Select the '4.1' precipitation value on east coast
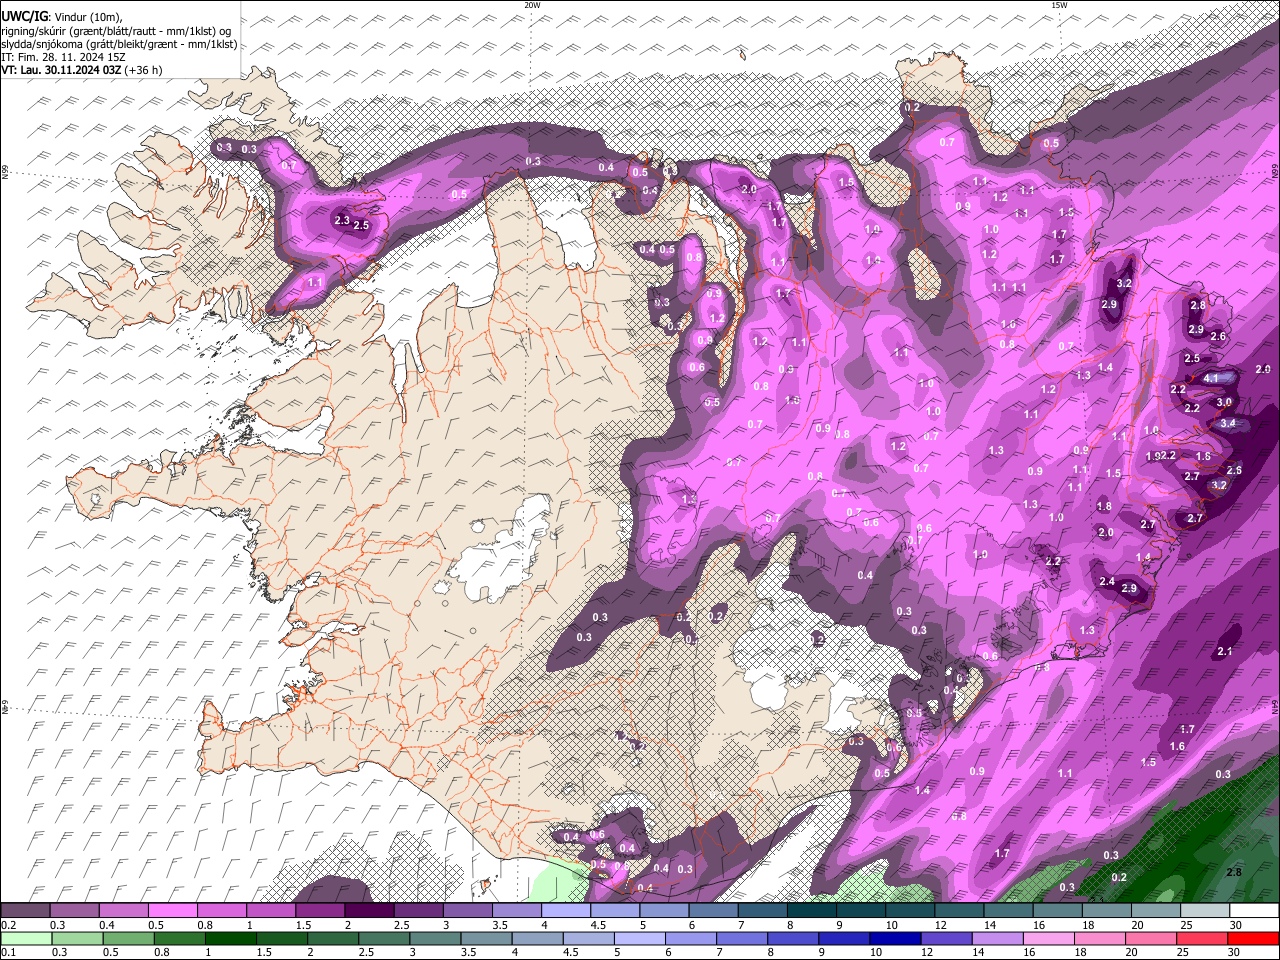1280x960 pixels. (1211, 378)
